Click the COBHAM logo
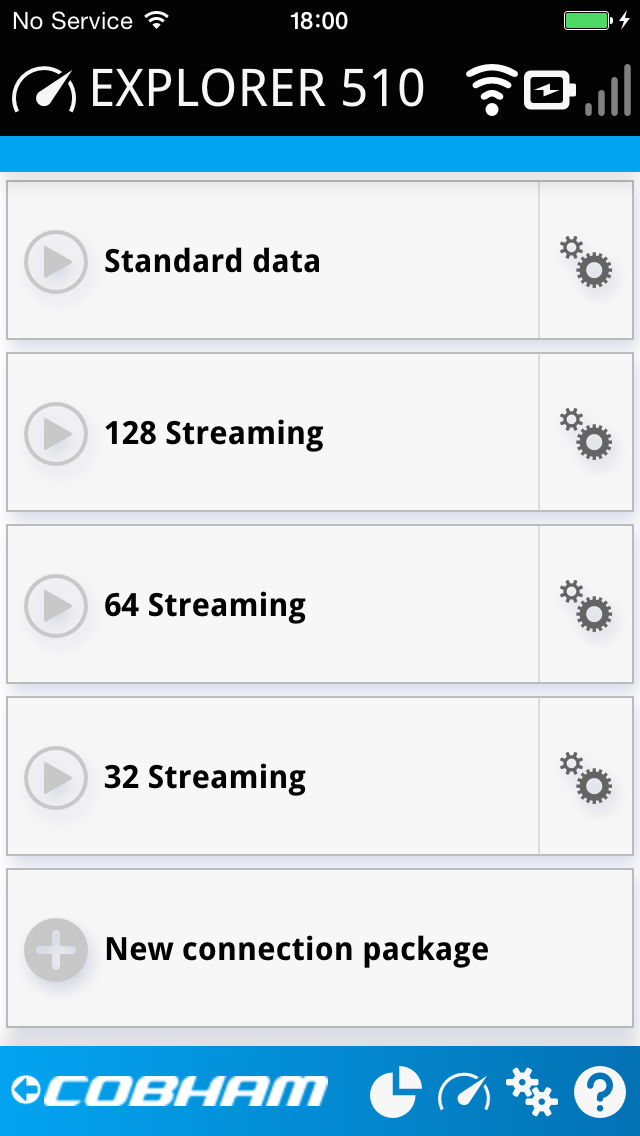640x1136 pixels. tap(170, 1090)
